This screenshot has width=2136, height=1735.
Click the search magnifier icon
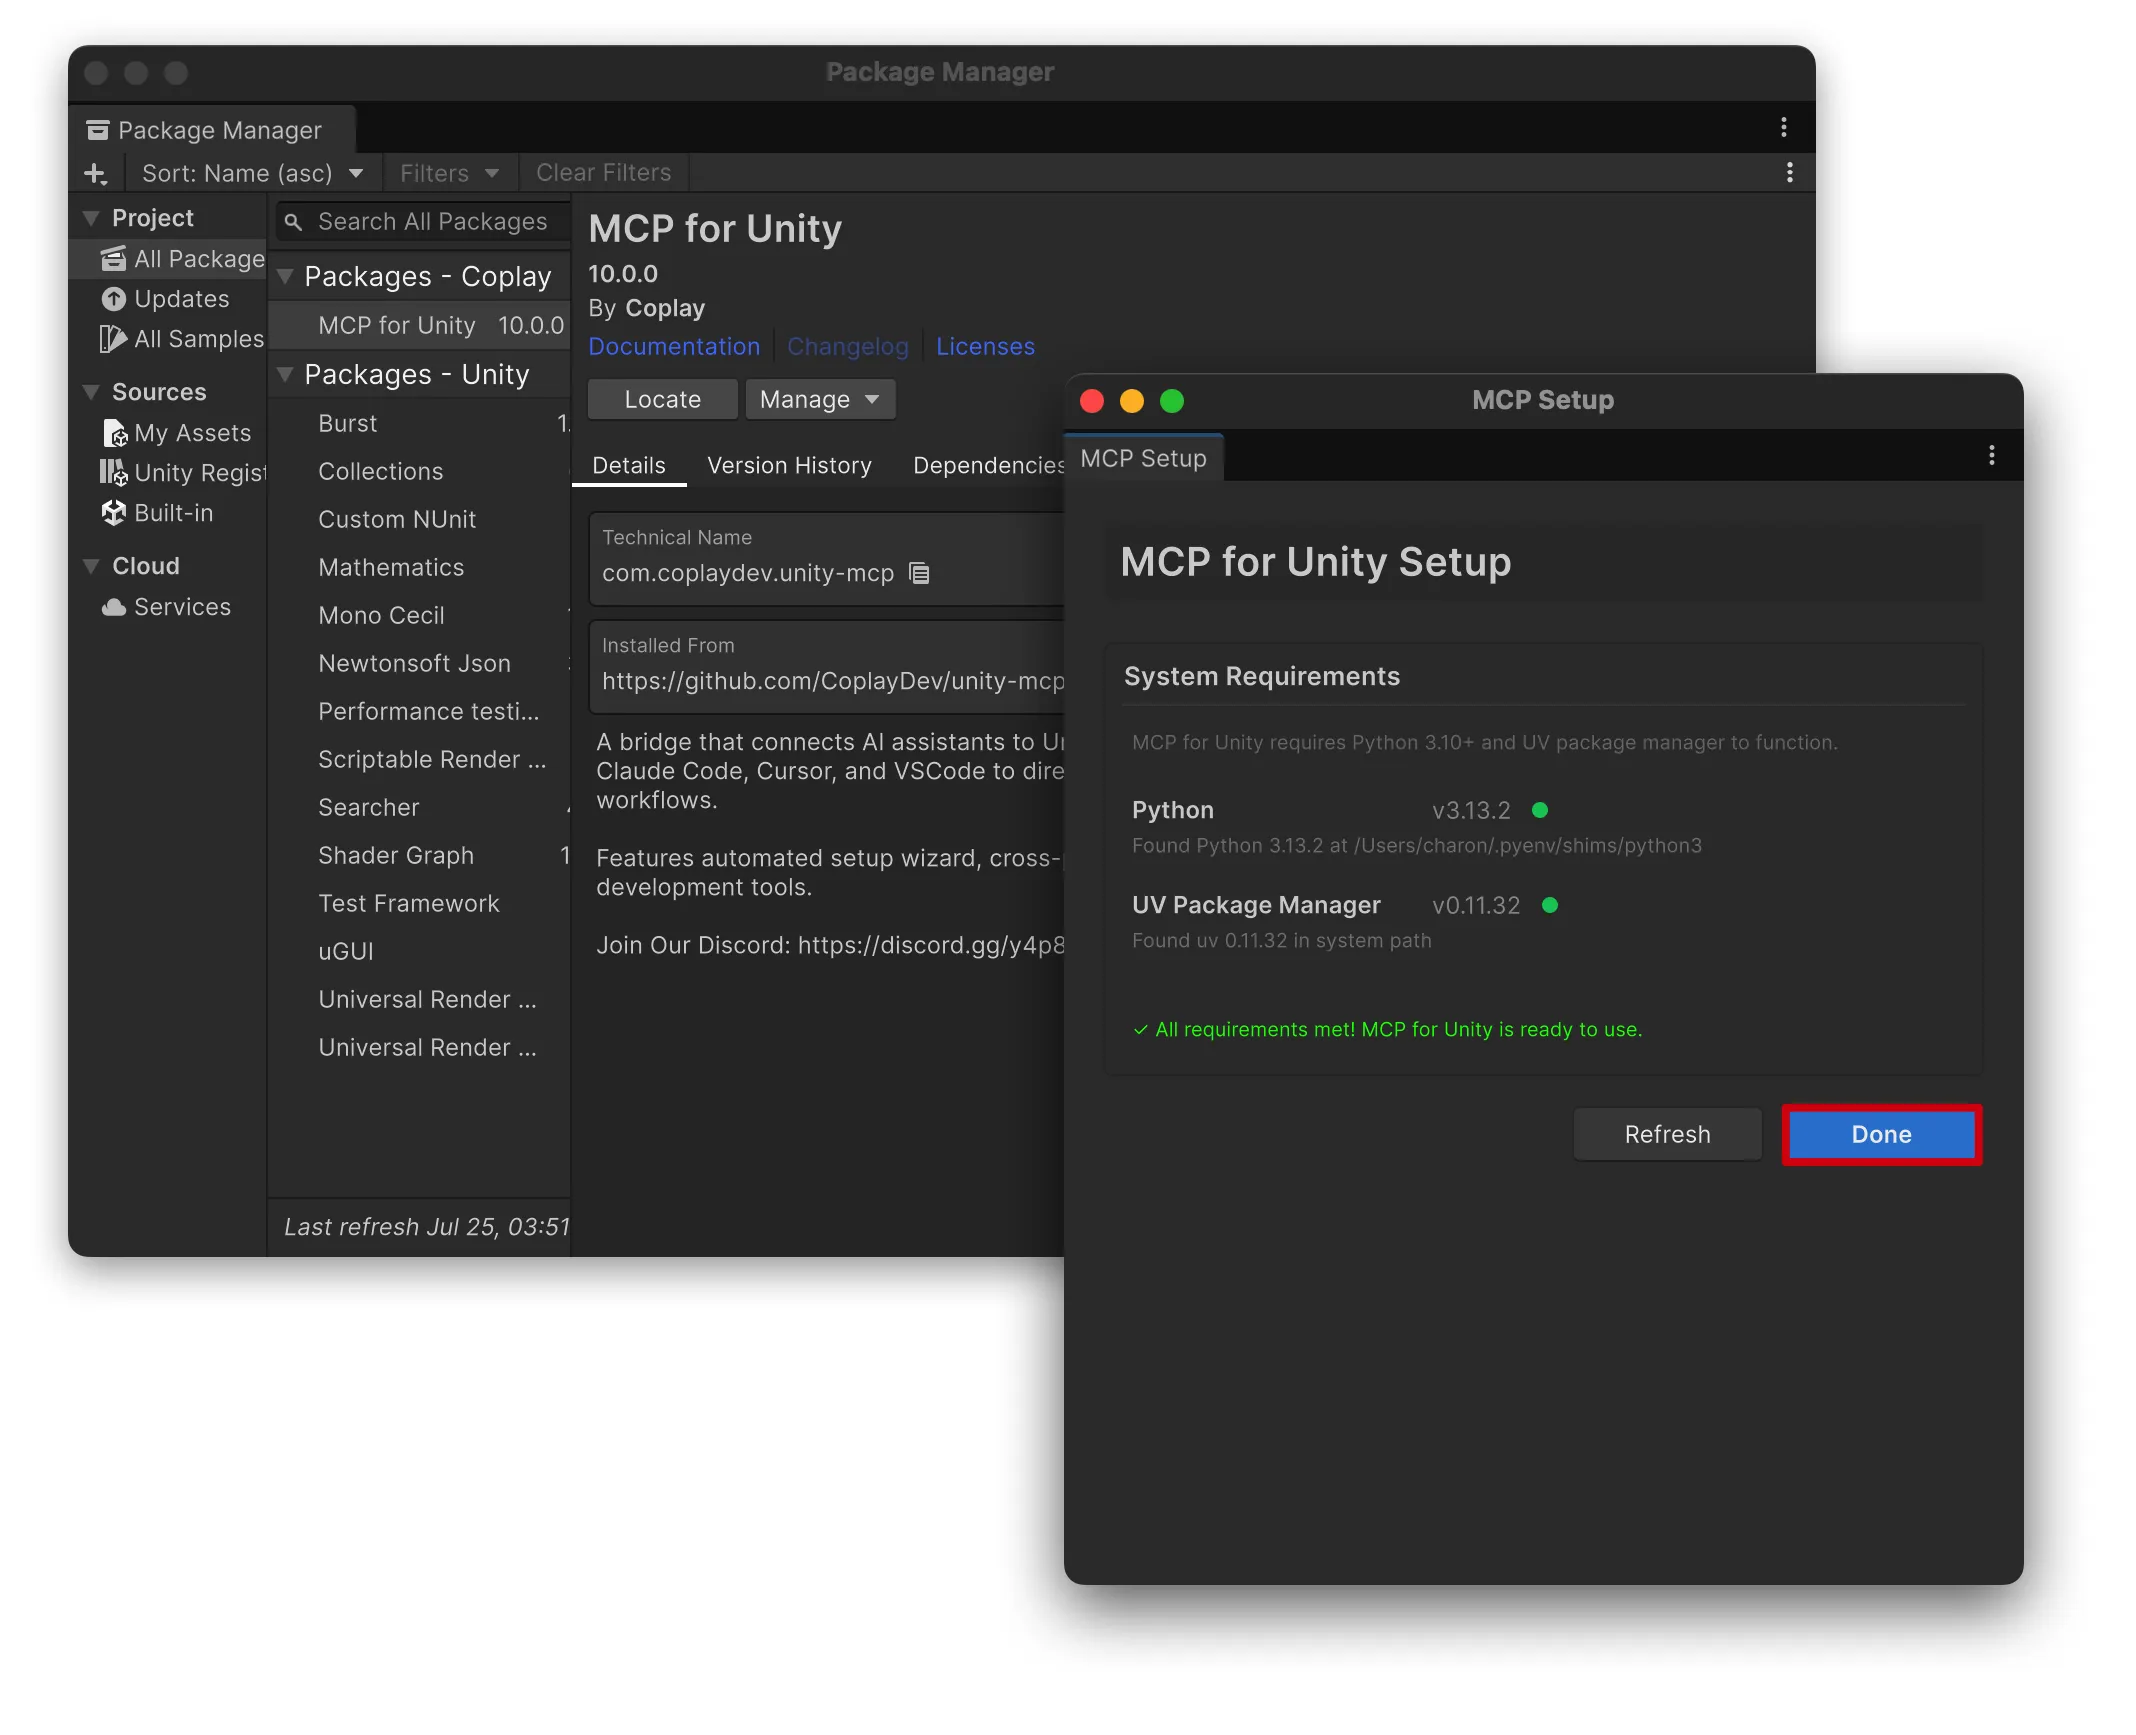293,222
